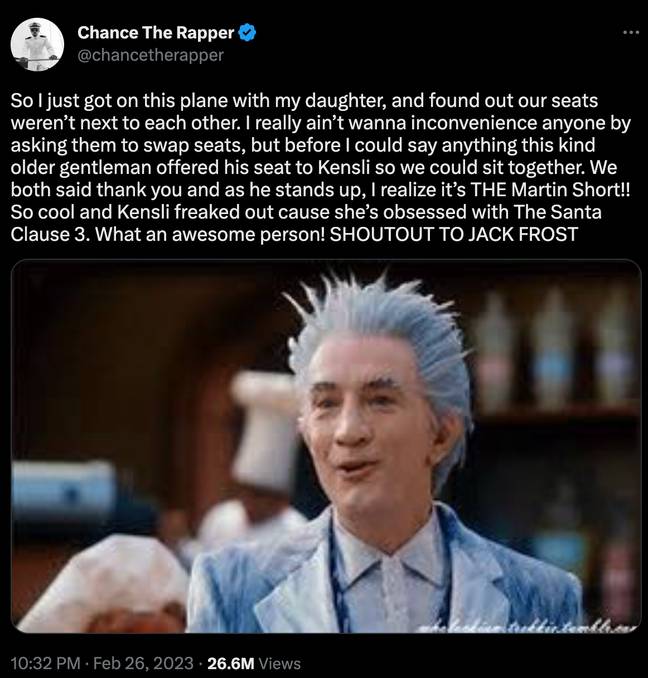The width and height of the screenshot is (648, 678).
Task: Open the 10:32 PM timestamp link
Action: tap(45, 663)
